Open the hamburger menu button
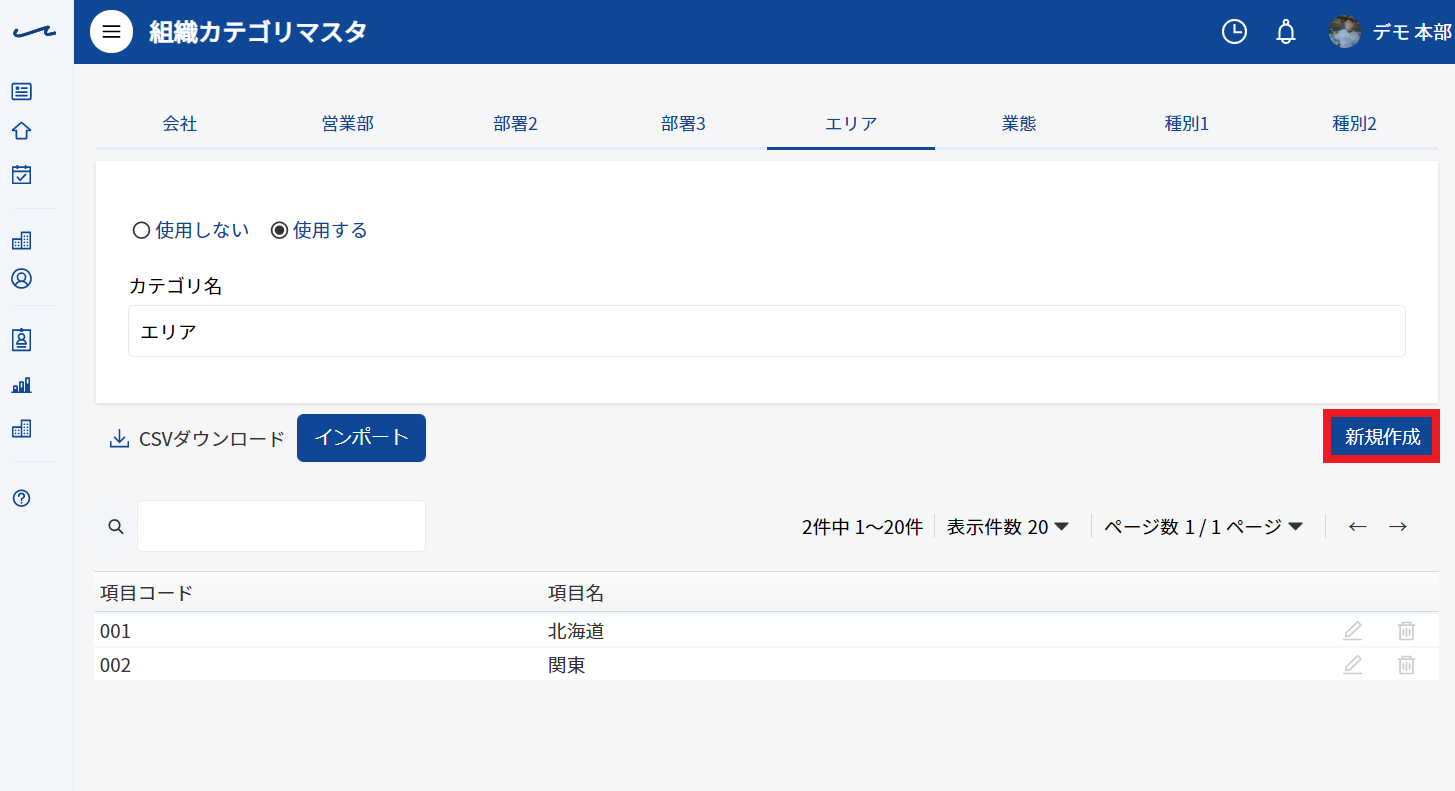 tap(112, 32)
